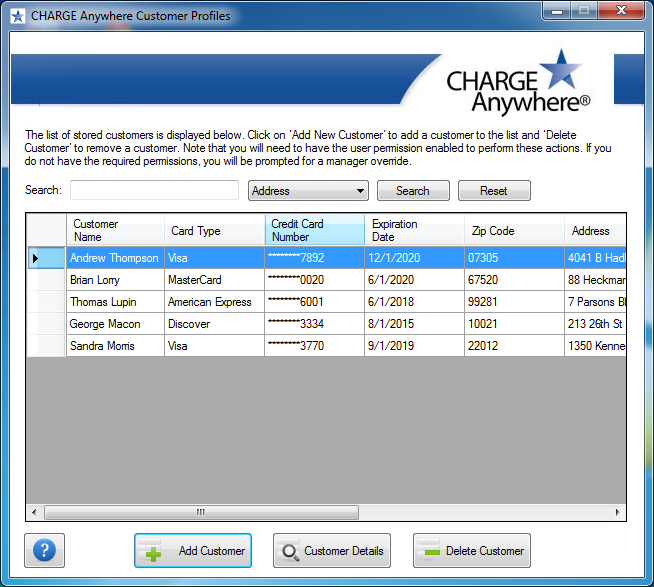Sort by Address column header
Image resolution: width=654 pixels, height=587 pixels.
(595, 230)
